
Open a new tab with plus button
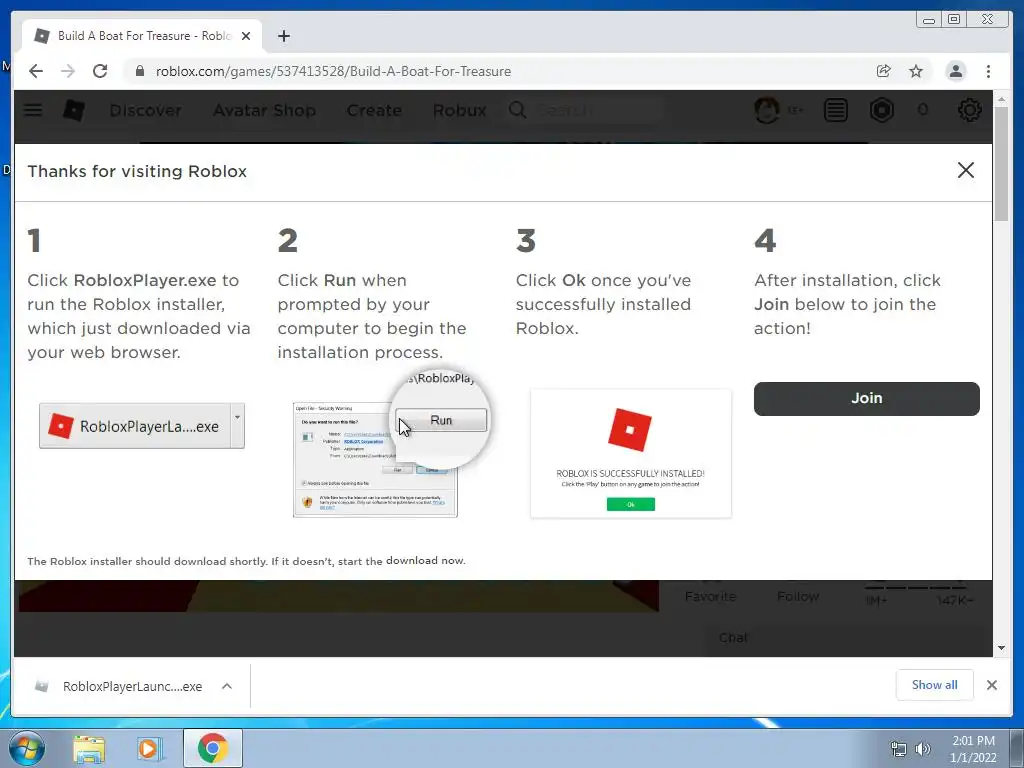(x=283, y=36)
